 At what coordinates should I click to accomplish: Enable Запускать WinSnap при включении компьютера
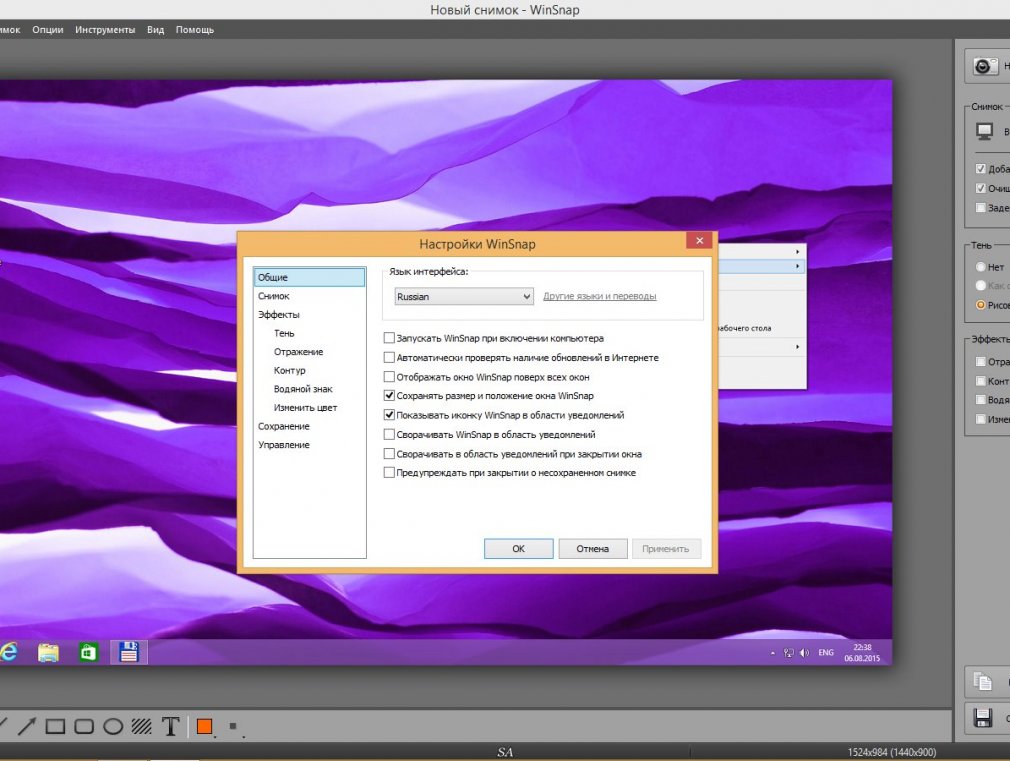tap(389, 338)
